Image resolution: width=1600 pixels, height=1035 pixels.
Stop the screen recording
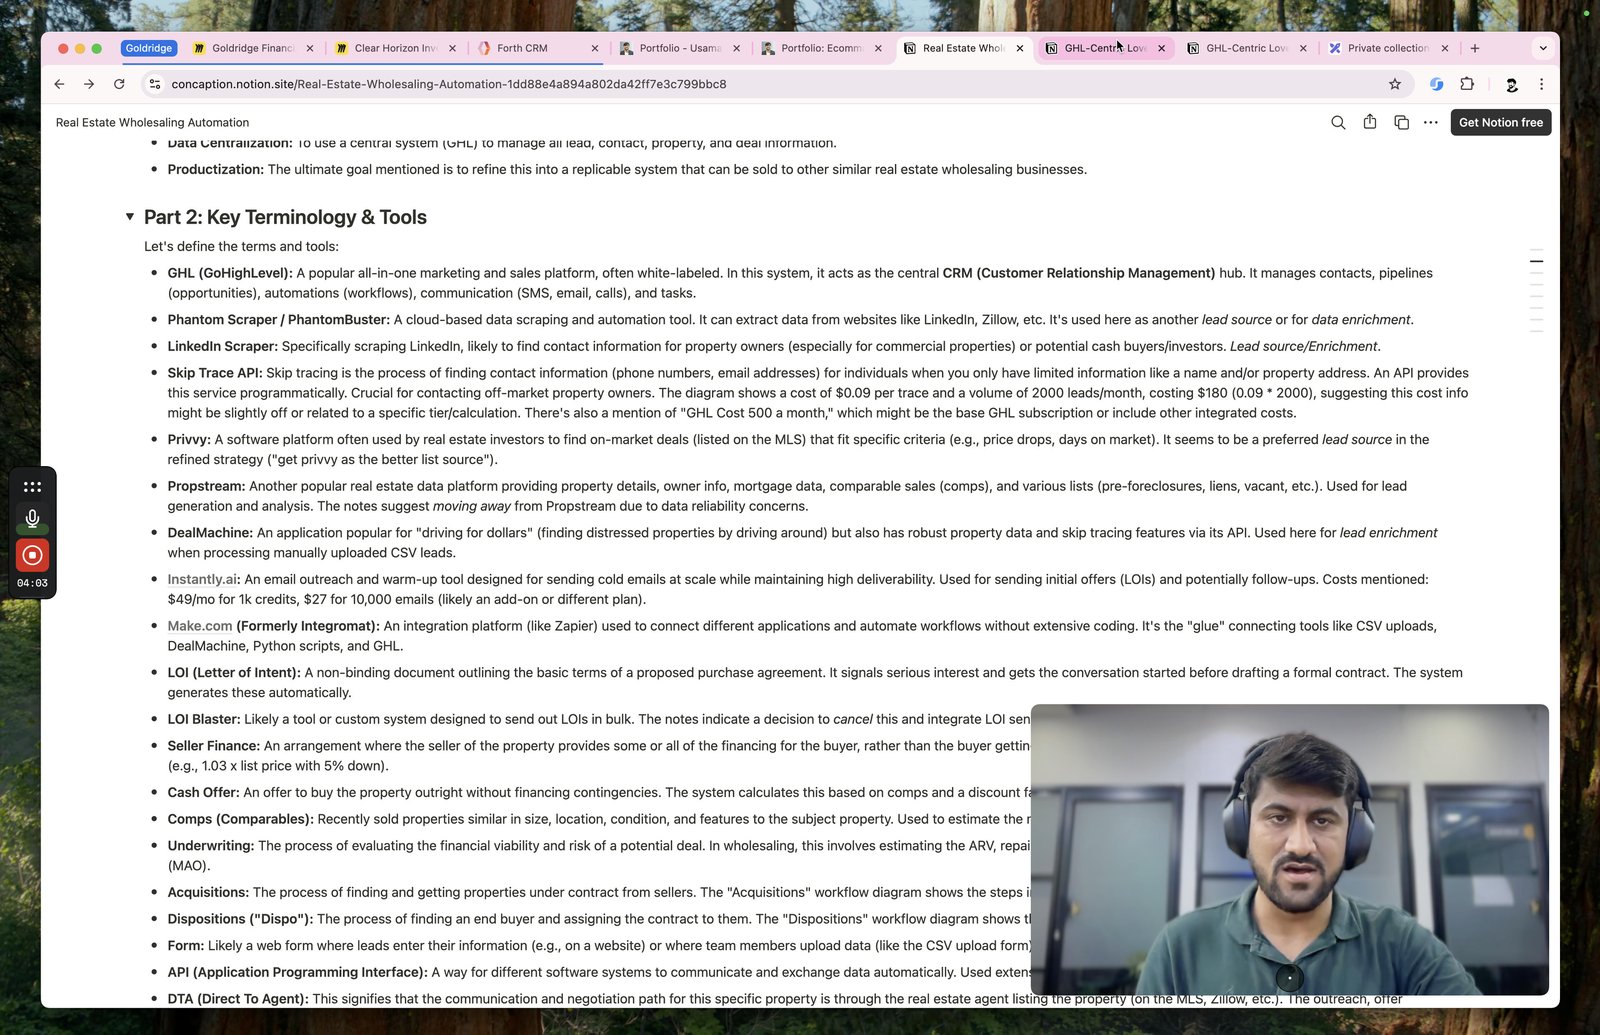coord(32,555)
